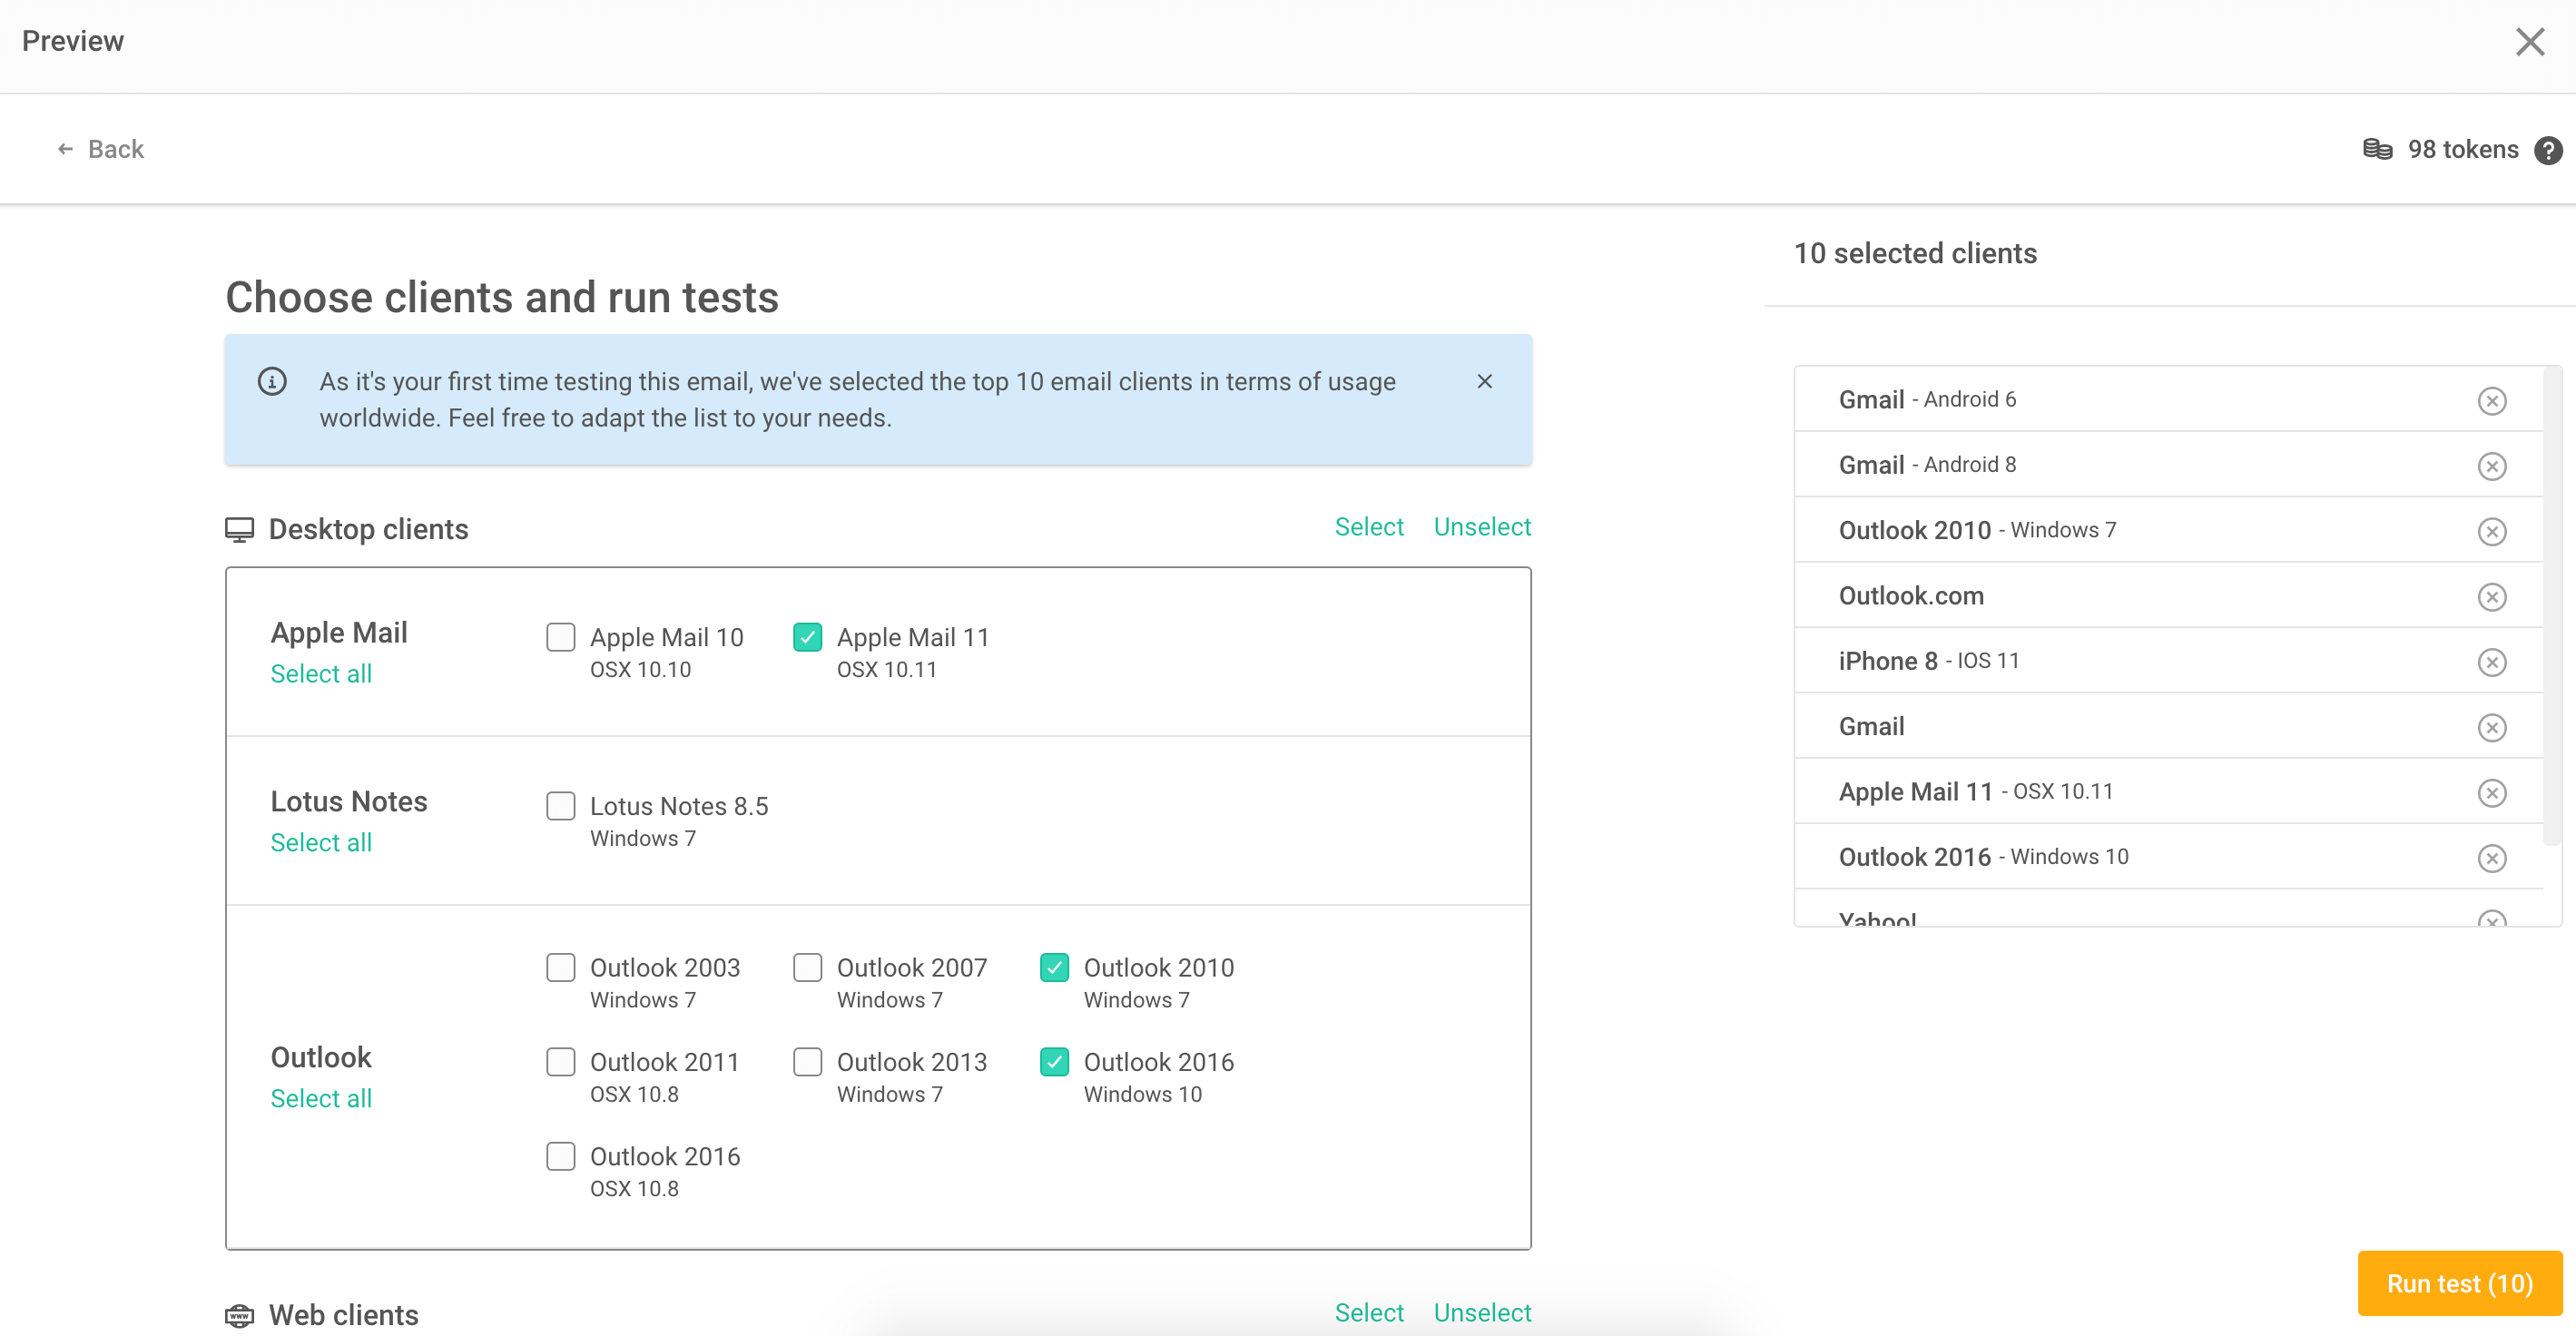
Task: Click the web clients browser icon
Action: point(239,1314)
